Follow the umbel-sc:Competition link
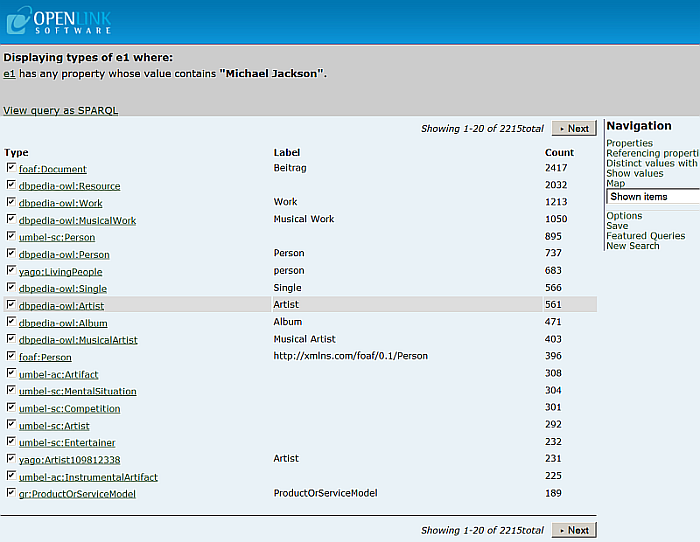This screenshot has width=700, height=542. pos(70,409)
